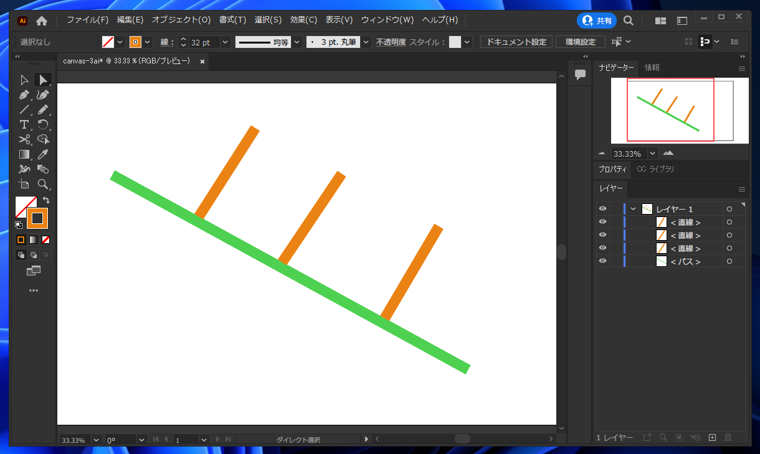Click the 共有 share button
Viewport: 760px width, 454px height.
596,21
